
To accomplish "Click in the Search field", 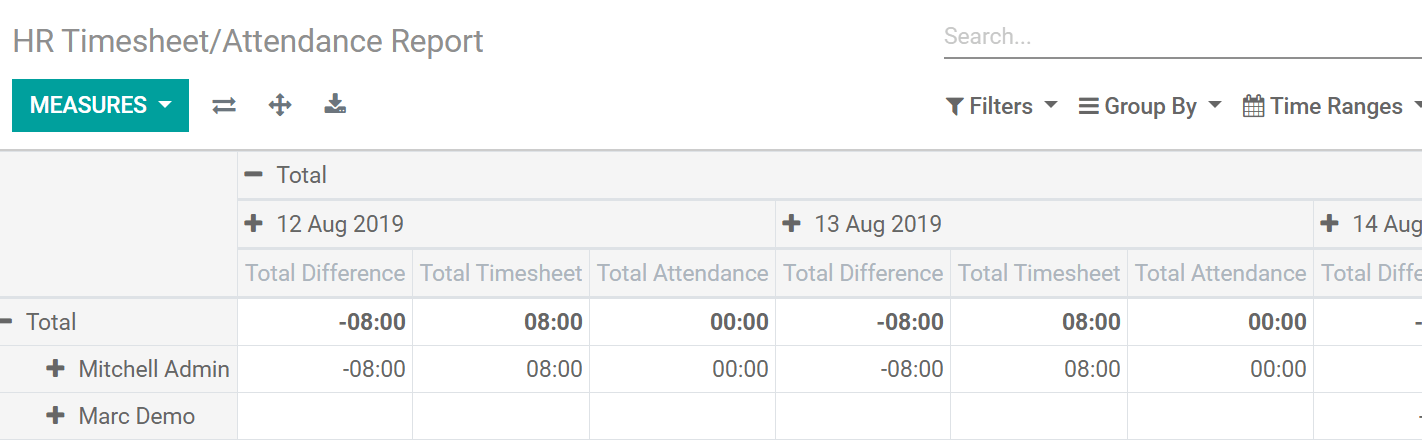I will pos(1180,37).
